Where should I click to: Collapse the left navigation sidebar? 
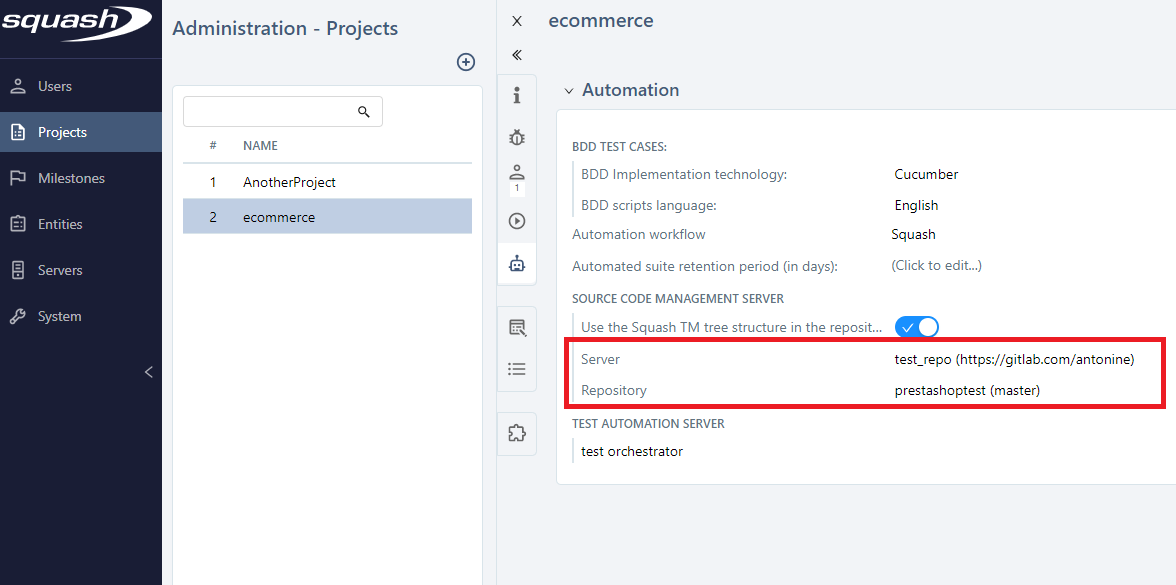coord(149,372)
